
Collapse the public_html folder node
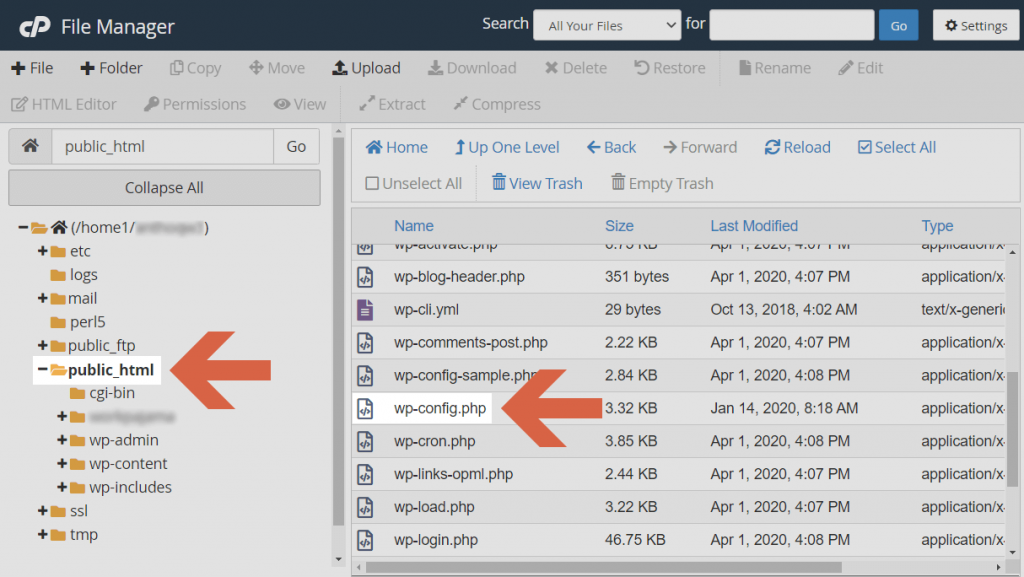(43, 370)
